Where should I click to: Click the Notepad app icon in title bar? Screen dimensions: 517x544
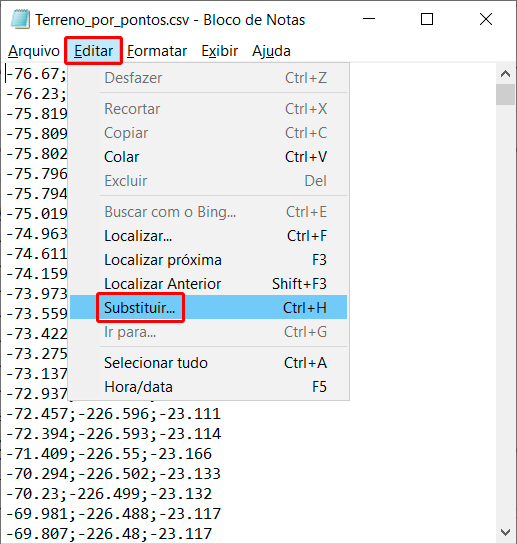20,19
